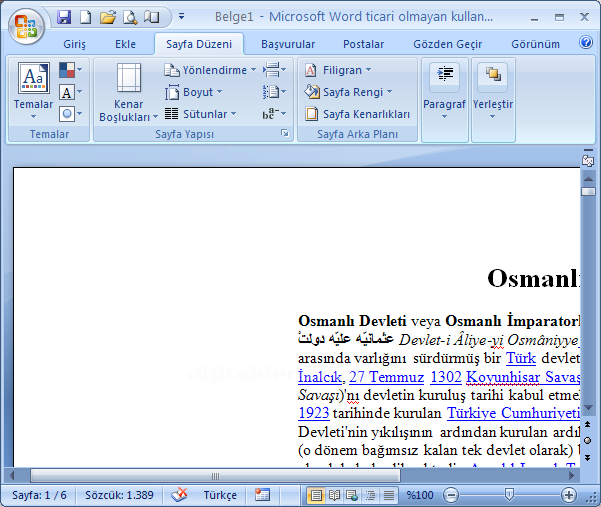
Task: Click the vertical scrollbar down arrow
Action: 588,407
